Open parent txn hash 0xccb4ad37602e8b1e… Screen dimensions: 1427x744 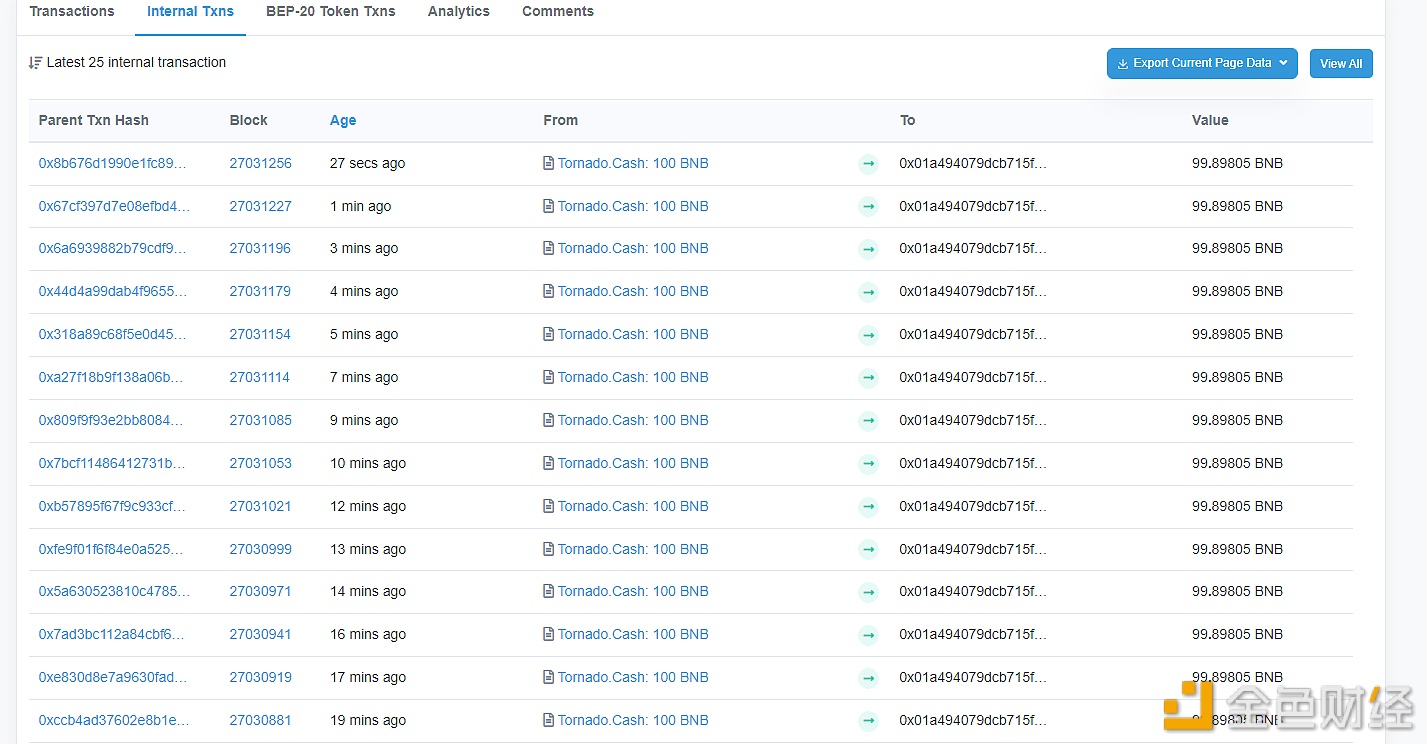pyautogui.click(x=112, y=720)
